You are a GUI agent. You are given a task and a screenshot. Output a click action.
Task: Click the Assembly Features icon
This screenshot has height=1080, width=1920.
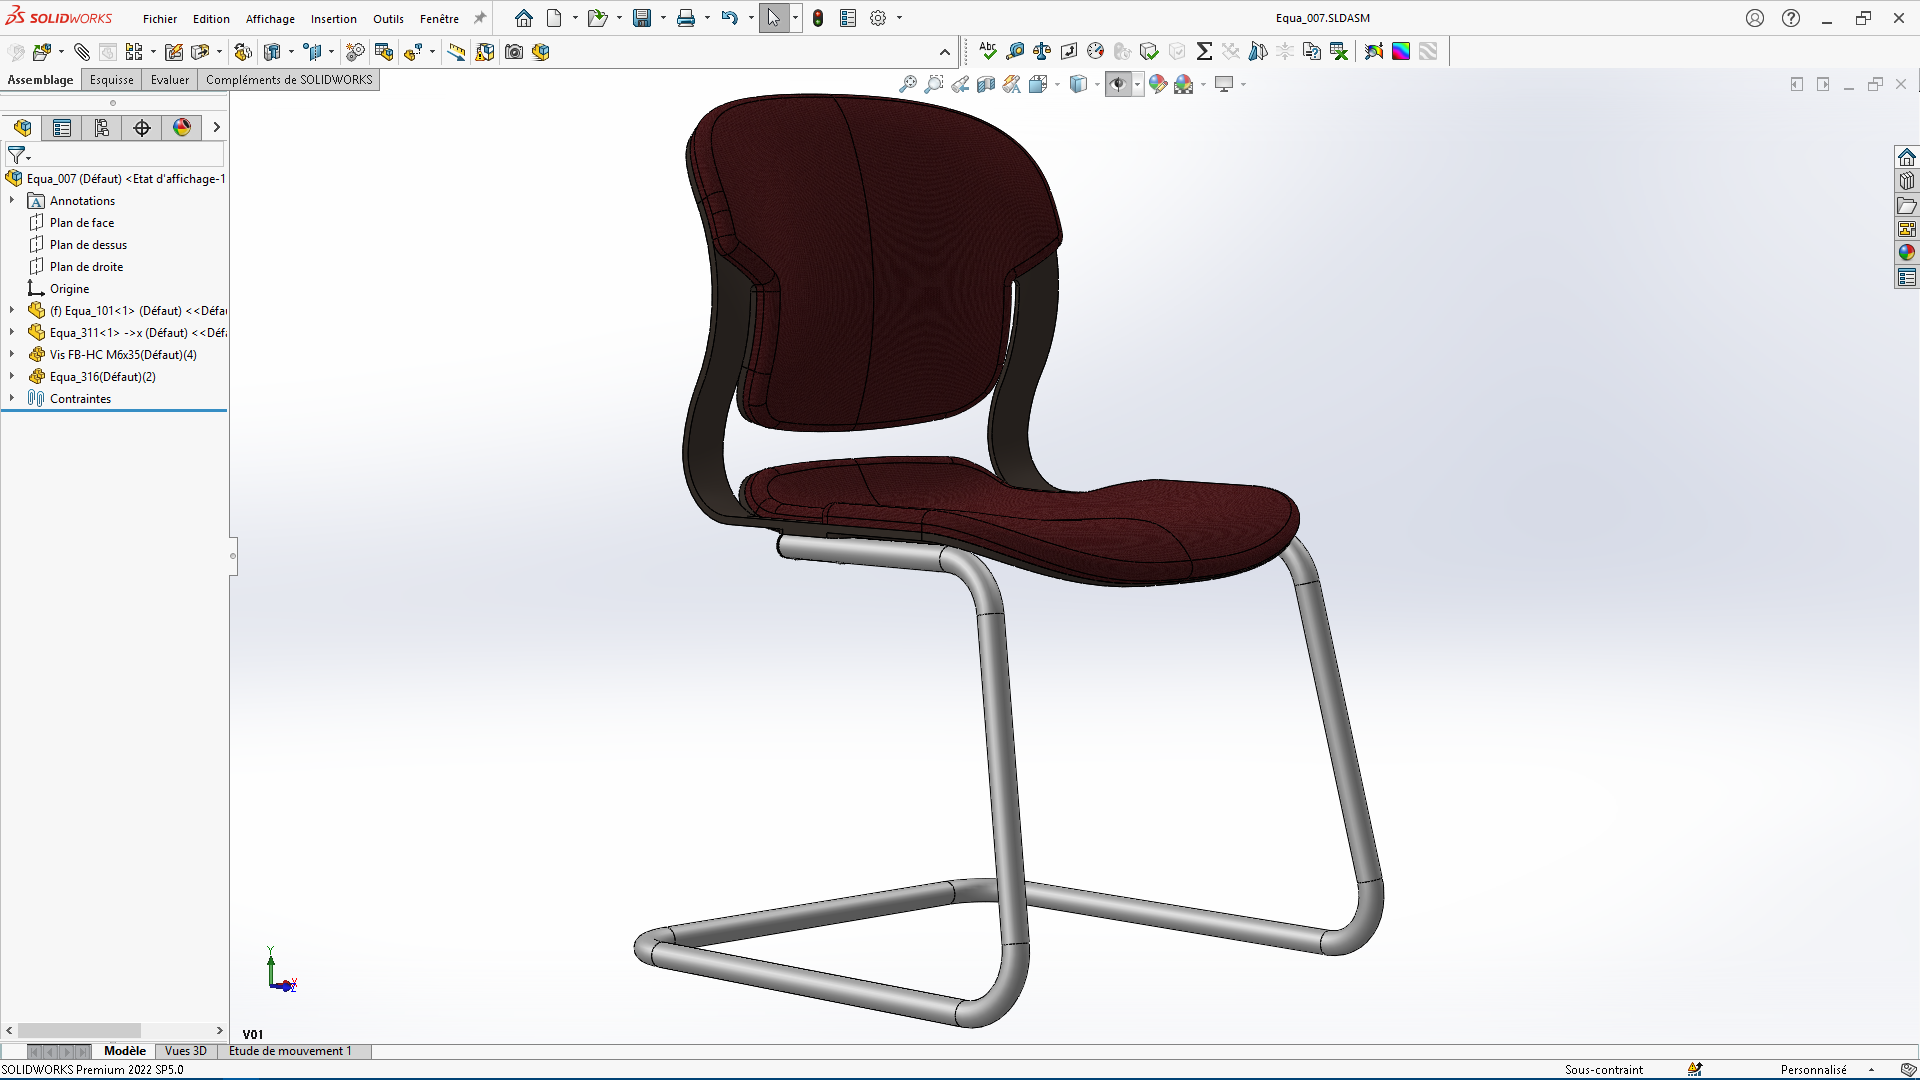272,52
